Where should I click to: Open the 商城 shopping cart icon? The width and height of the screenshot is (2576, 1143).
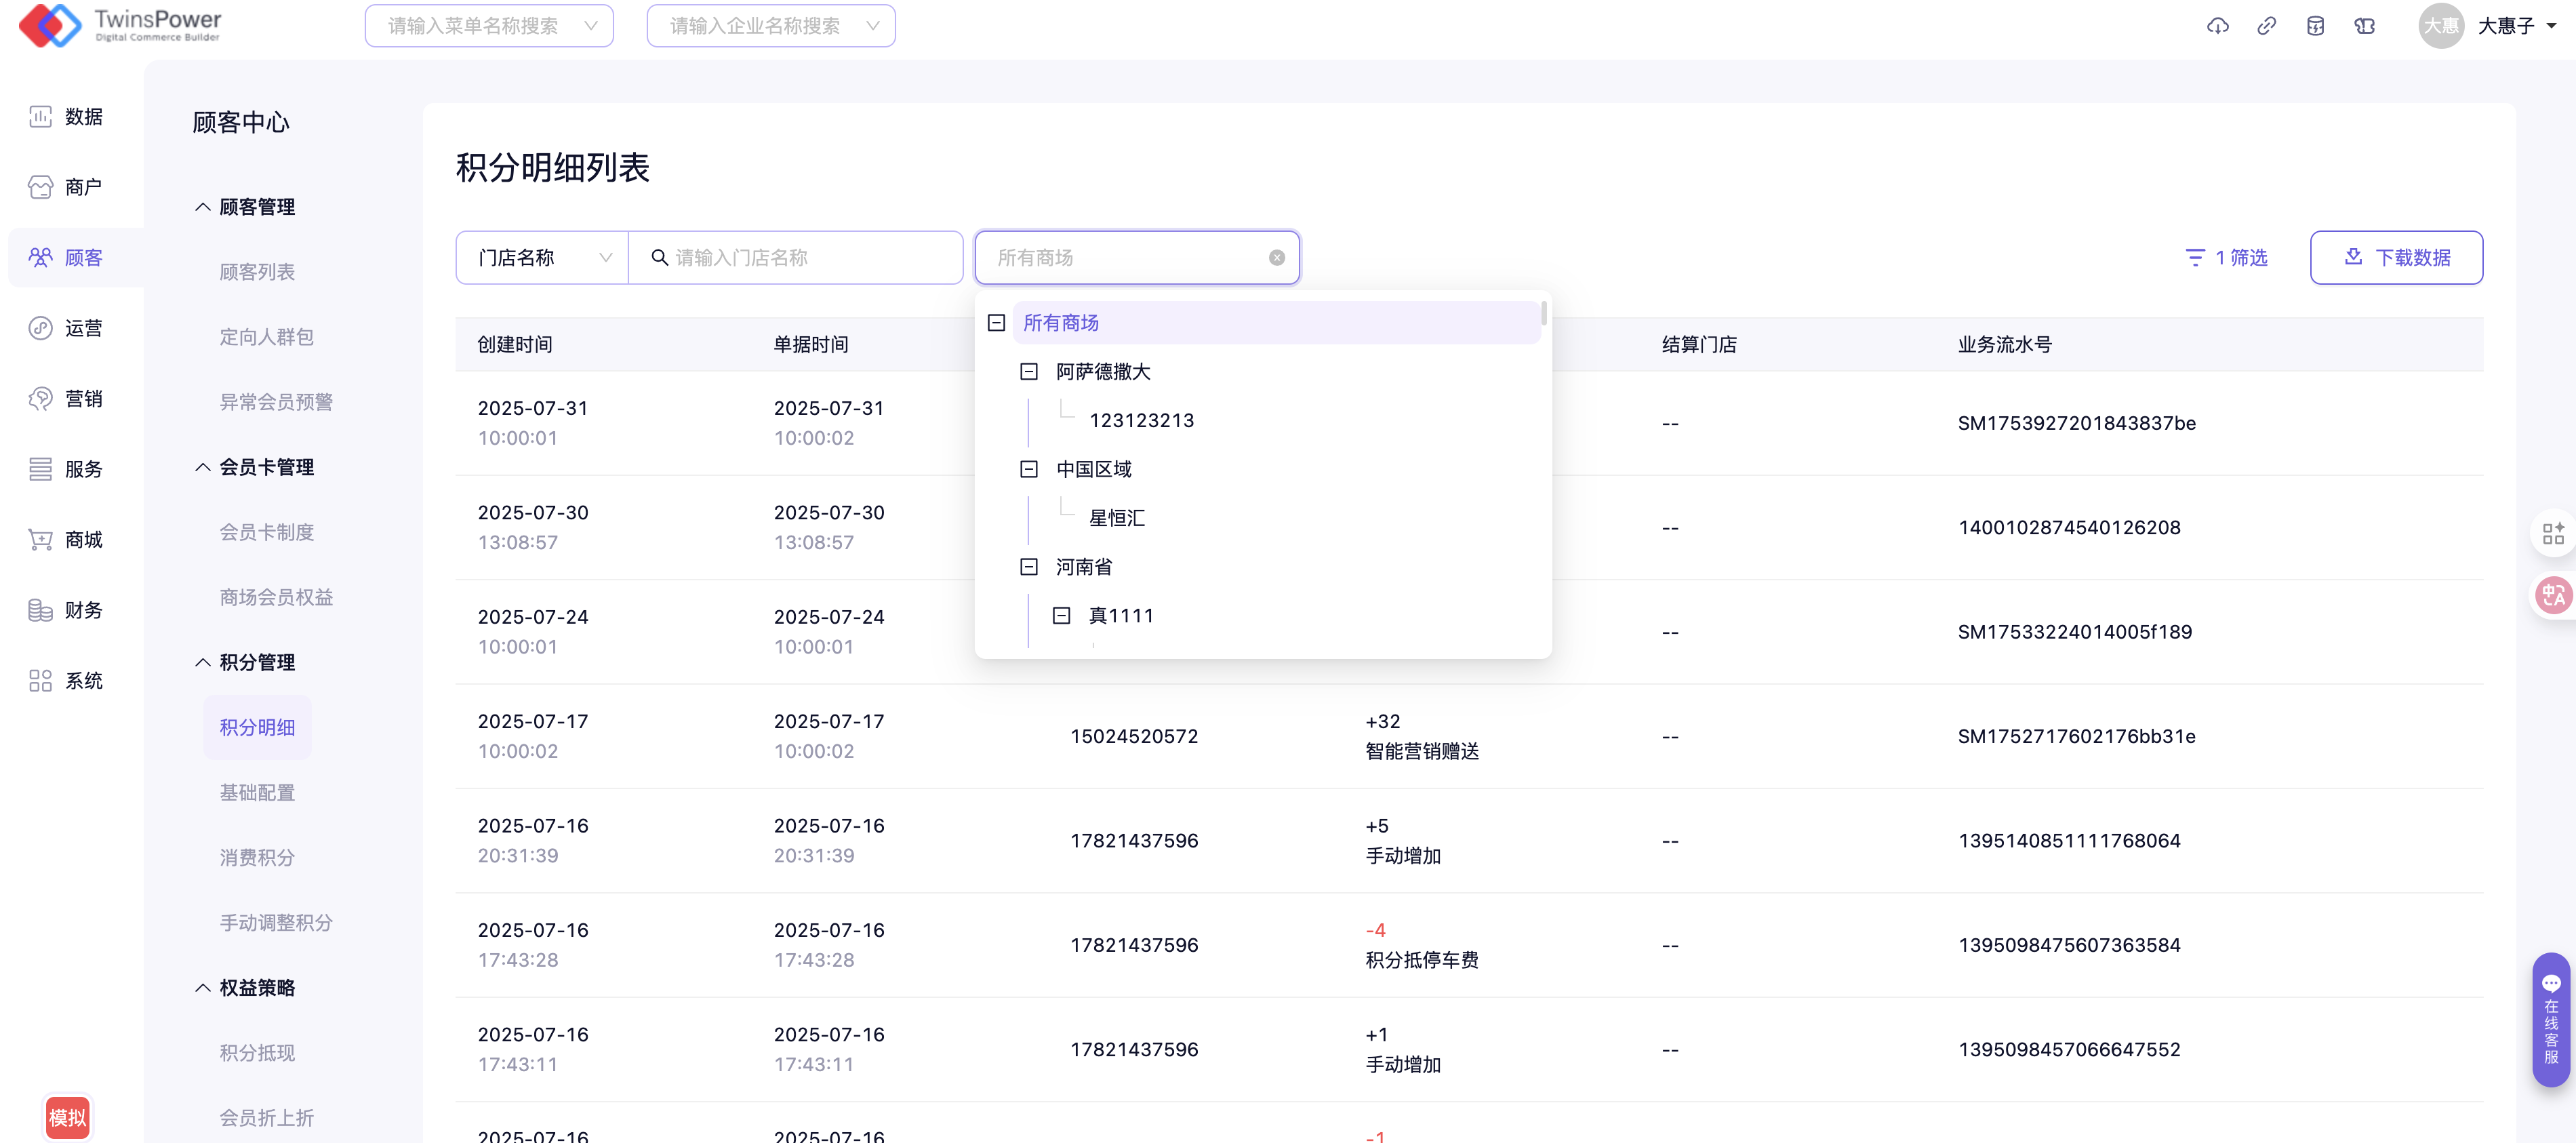40,540
